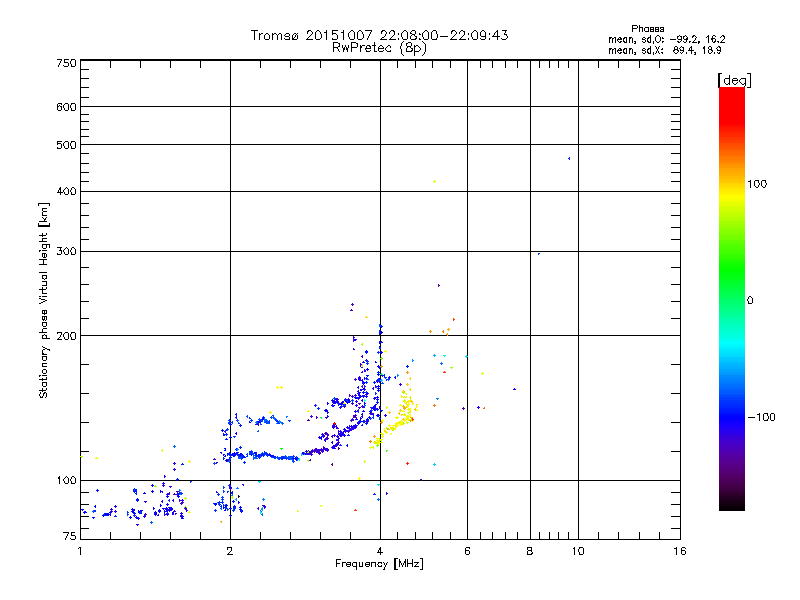This screenshot has width=800, height=600.
Task: Click the y-axis tick label '200'
Action: click(x=66, y=336)
